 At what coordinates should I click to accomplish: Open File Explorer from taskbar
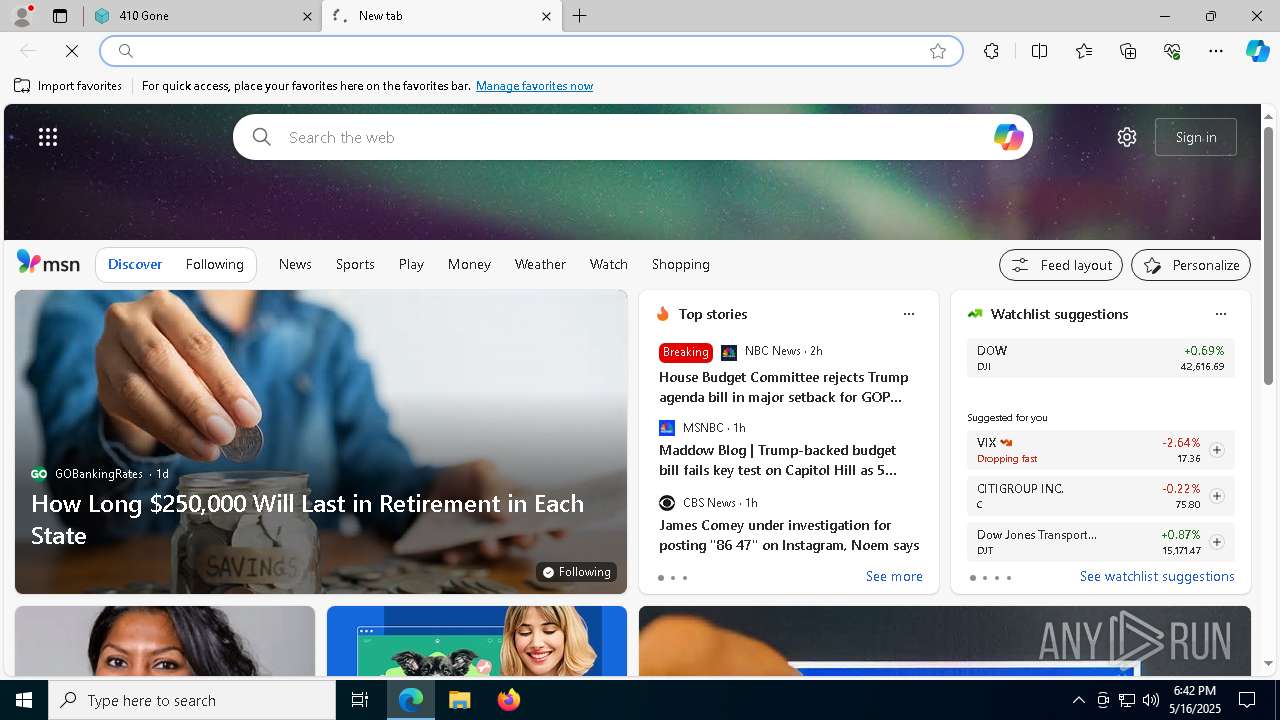[460, 700]
